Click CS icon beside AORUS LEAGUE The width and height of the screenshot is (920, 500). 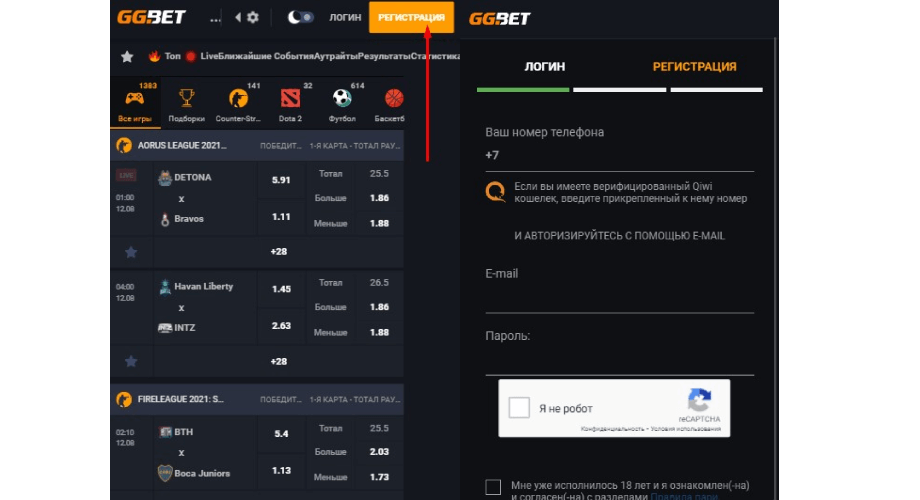click(124, 146)
